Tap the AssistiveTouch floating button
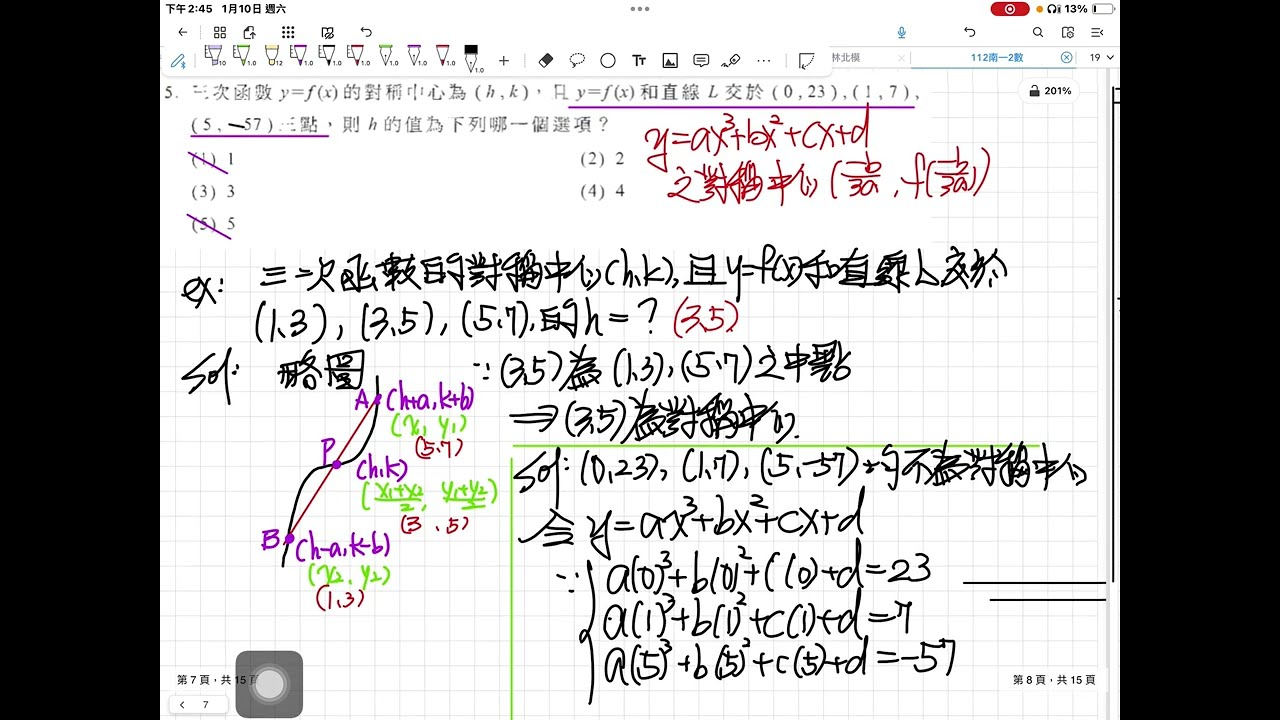The height and width of the screenshot is (720, 1280). pyautogui.click(x=269, y=684)
